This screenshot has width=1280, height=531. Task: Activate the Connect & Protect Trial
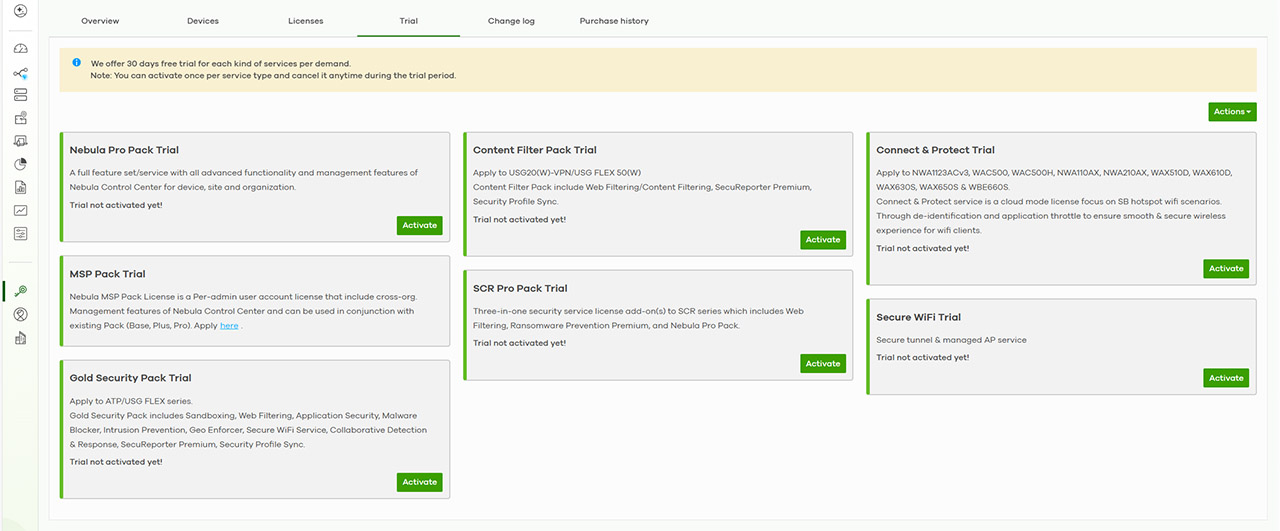[1226, 269]
